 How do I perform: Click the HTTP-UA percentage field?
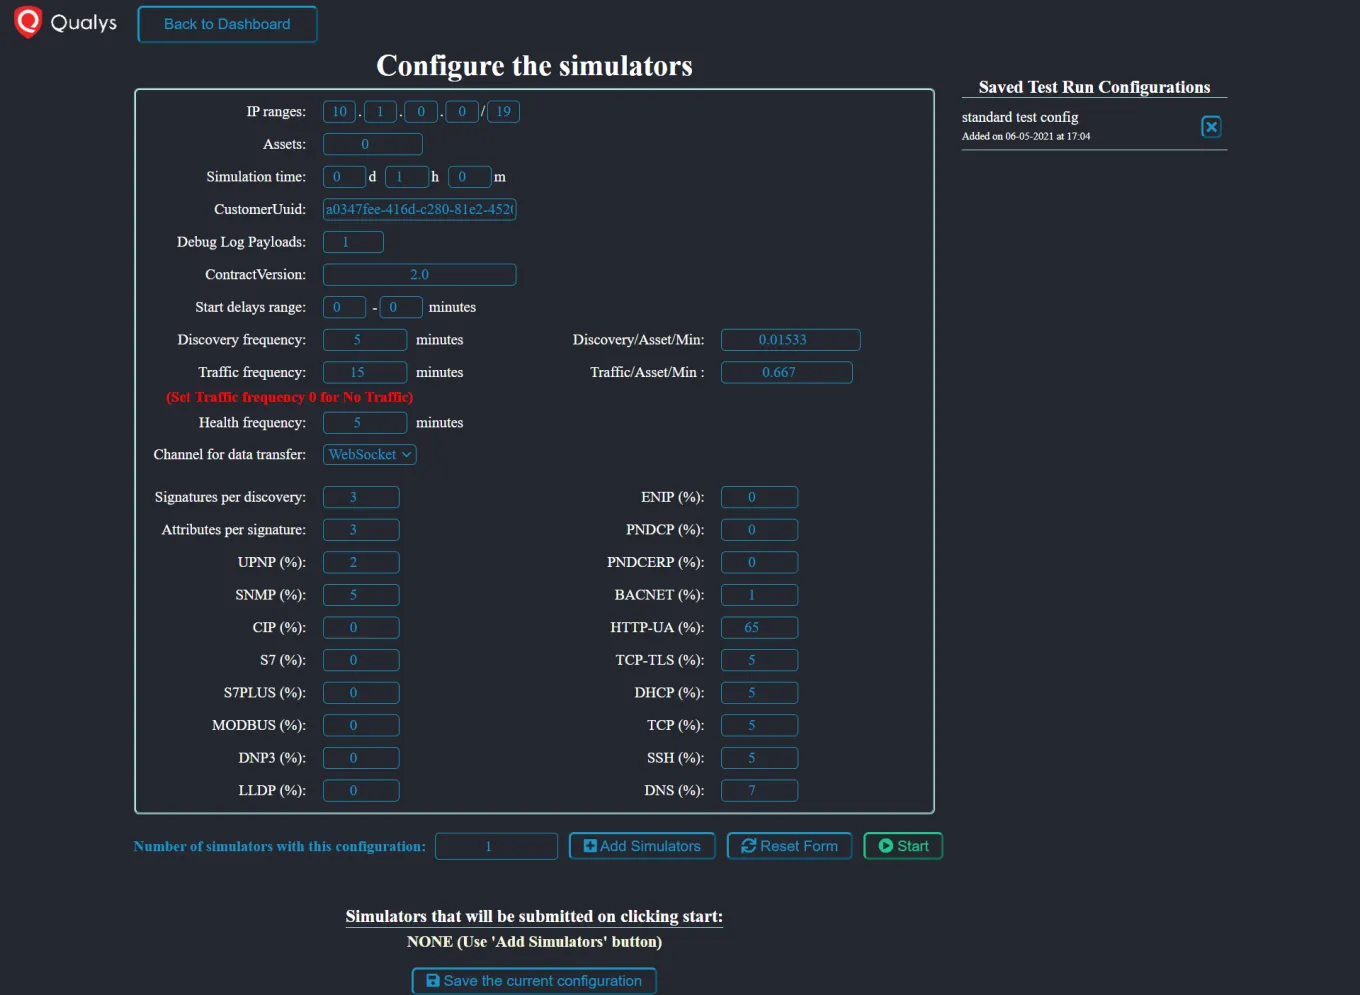759,627
